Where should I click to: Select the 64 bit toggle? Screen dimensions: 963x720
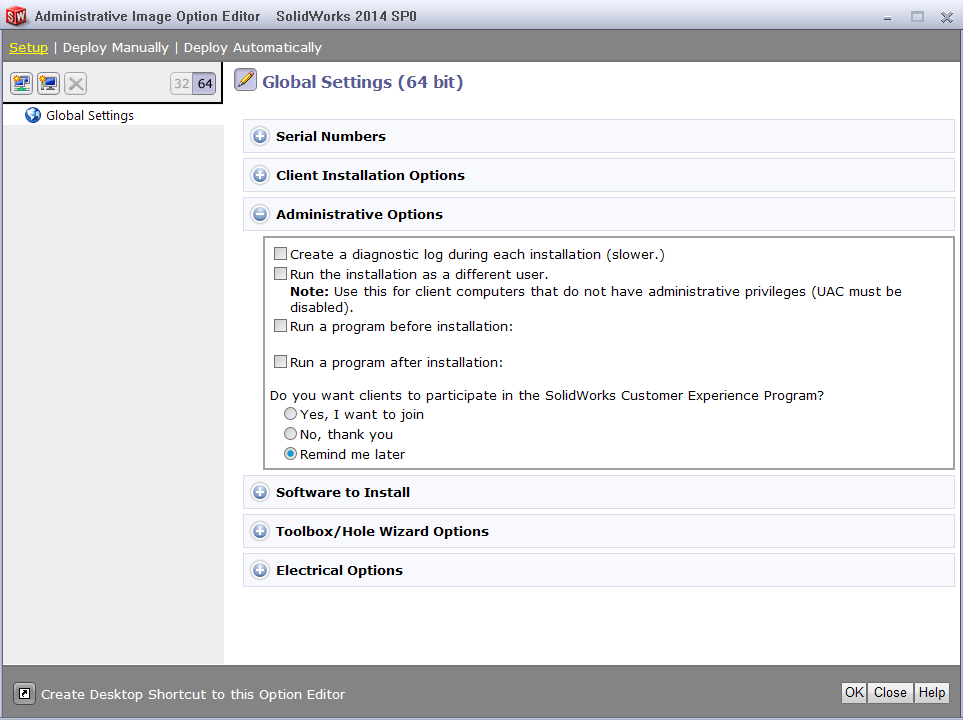205,84
